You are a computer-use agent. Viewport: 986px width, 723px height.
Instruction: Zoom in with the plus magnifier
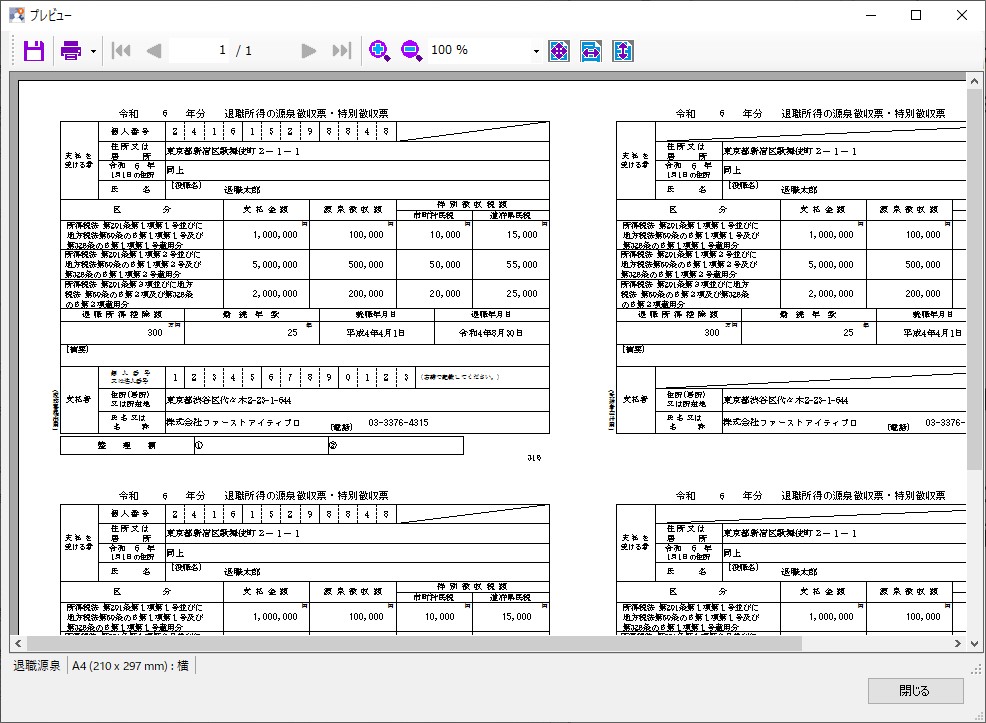pyautogui.click(x=379, y=50)
